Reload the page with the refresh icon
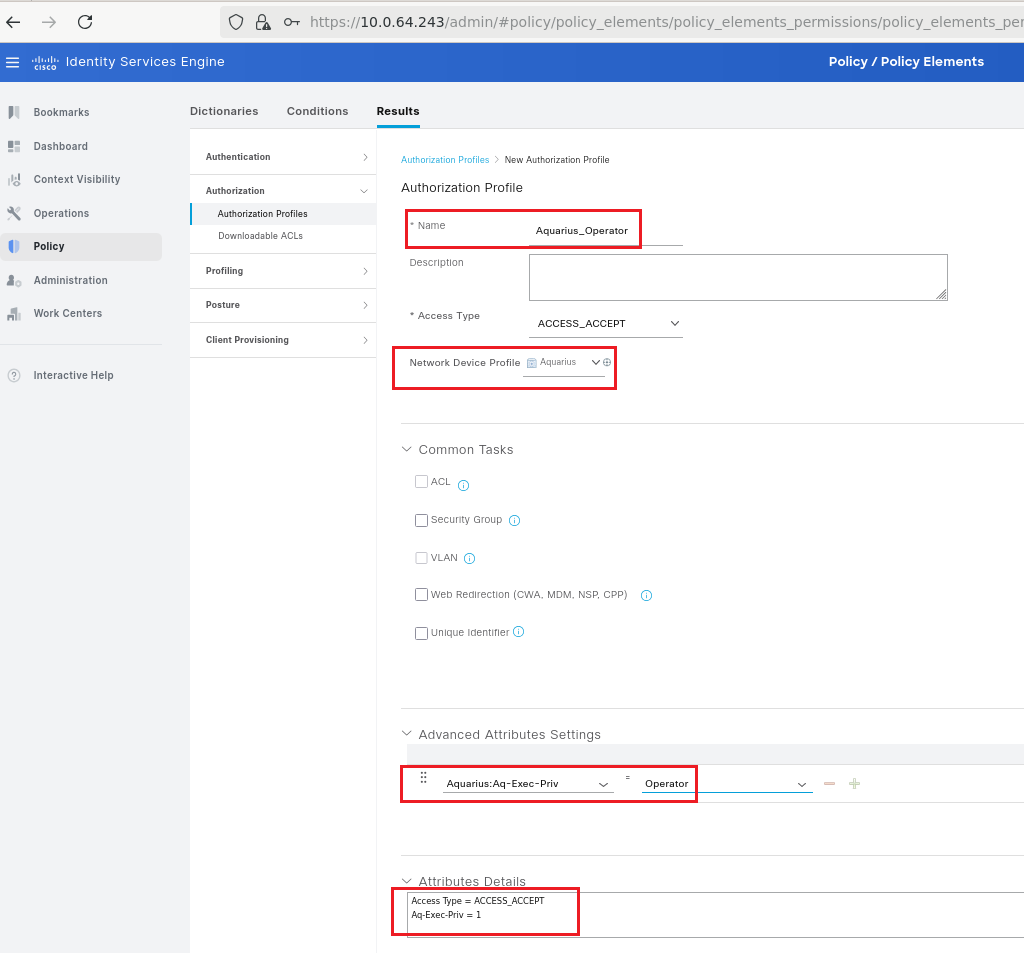Image resolution: width=1024 pixels, height=953 pixels. tap(85, 22)
